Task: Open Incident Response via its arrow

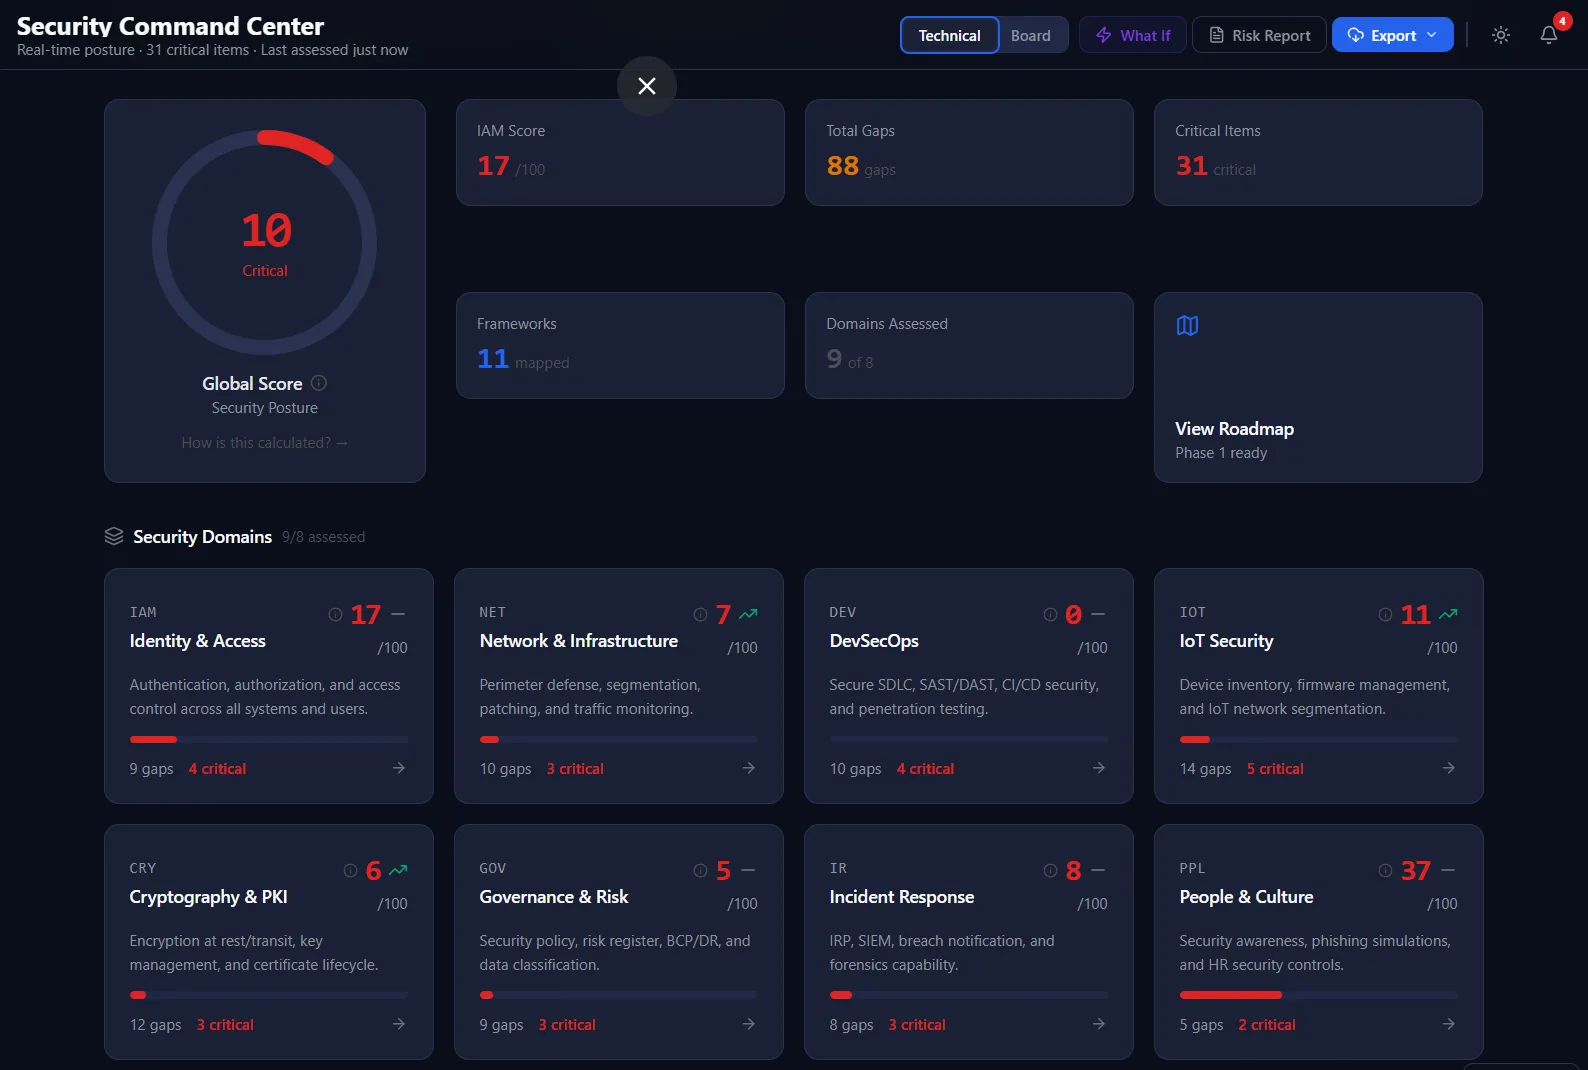Action: 1099,1024
